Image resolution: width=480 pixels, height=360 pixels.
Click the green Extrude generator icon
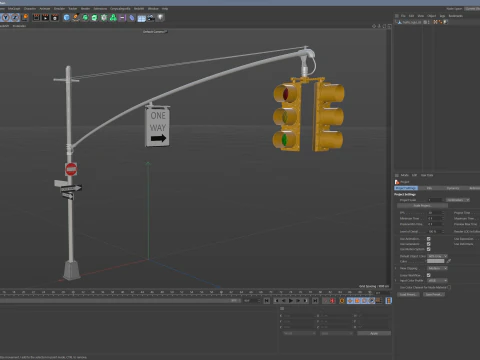click(x=94, y=17)
